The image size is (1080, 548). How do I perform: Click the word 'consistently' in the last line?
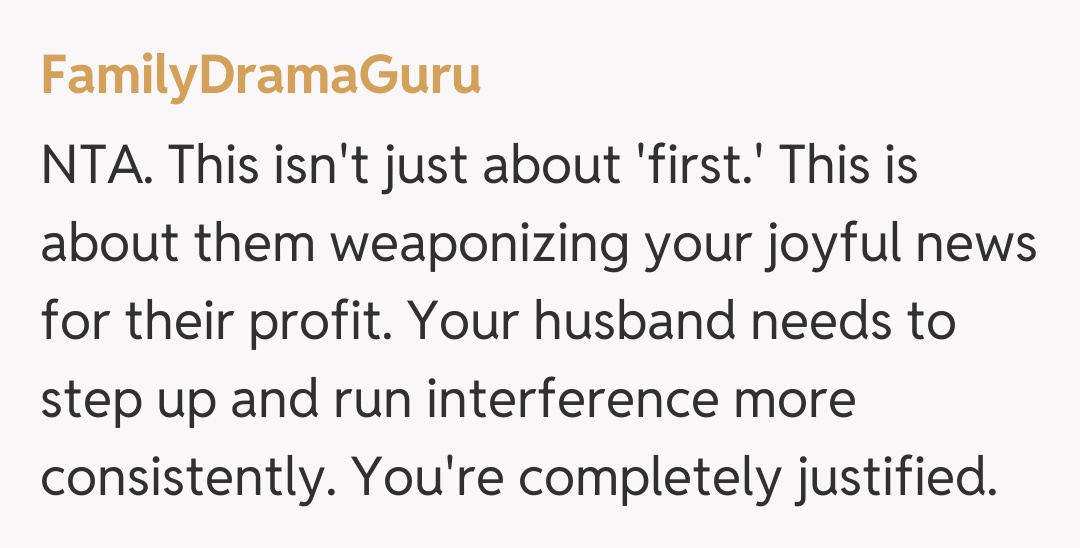[185, 478]
